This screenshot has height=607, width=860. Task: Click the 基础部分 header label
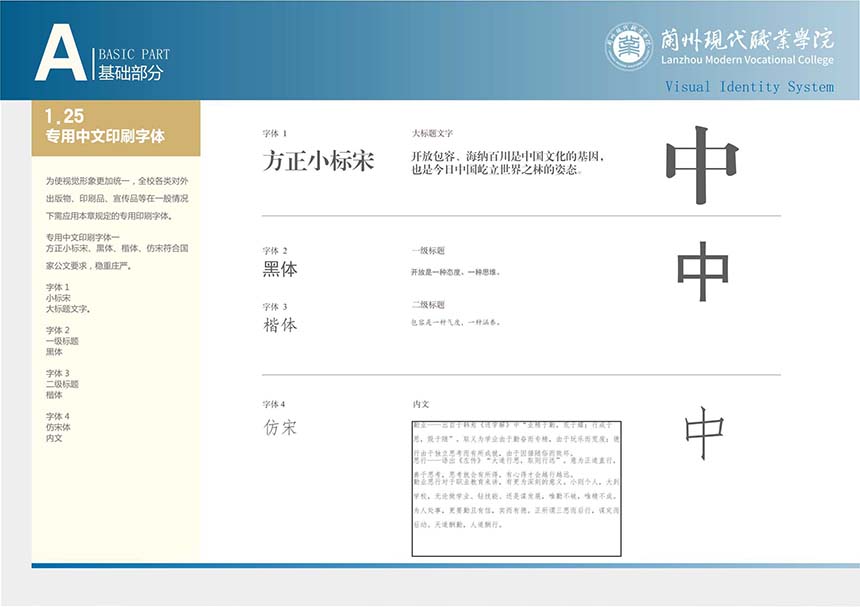(x=130, y=73)
